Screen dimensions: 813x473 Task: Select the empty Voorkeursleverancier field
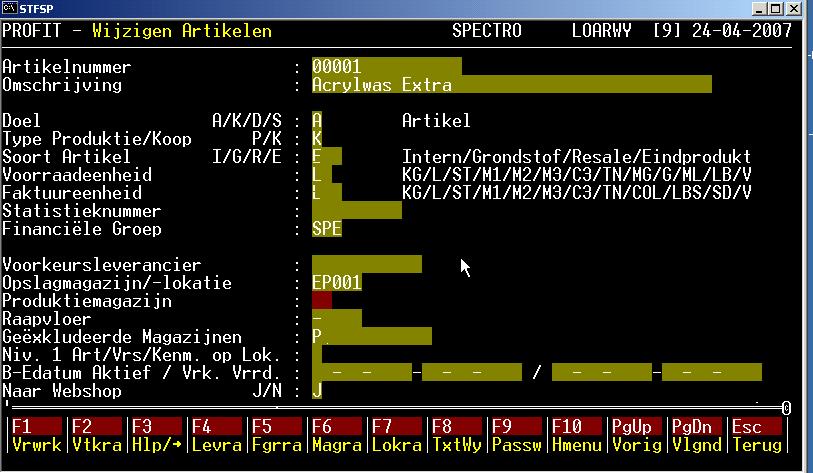coord(367,265)
